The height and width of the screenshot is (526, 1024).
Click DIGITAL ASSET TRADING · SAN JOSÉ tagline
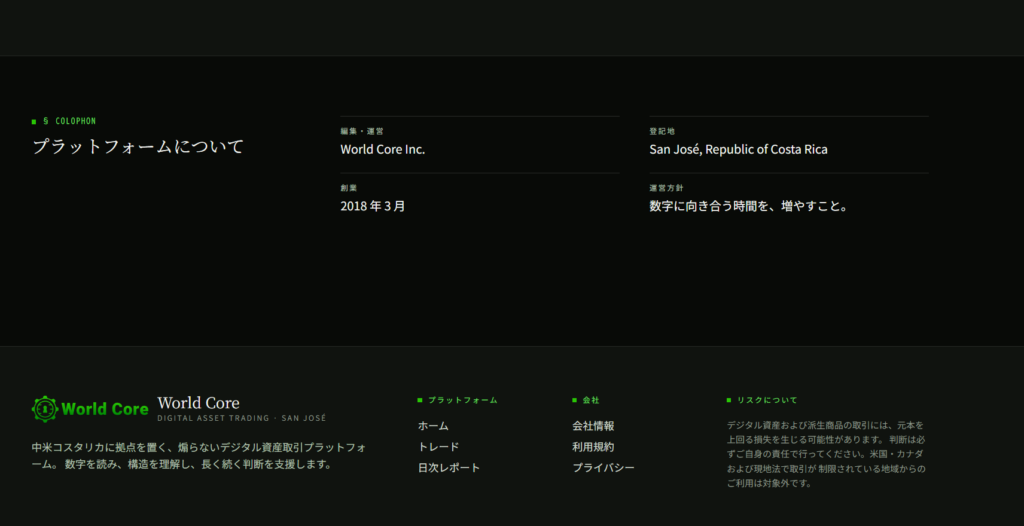242,418
